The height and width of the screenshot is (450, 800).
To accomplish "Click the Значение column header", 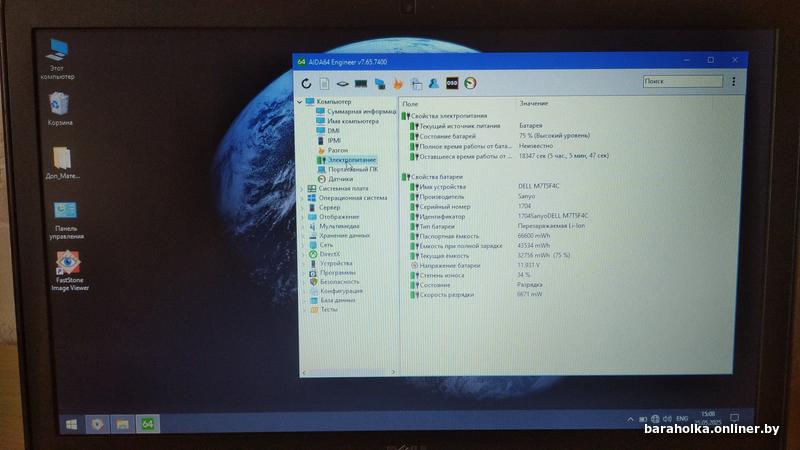I will (534, 103).
